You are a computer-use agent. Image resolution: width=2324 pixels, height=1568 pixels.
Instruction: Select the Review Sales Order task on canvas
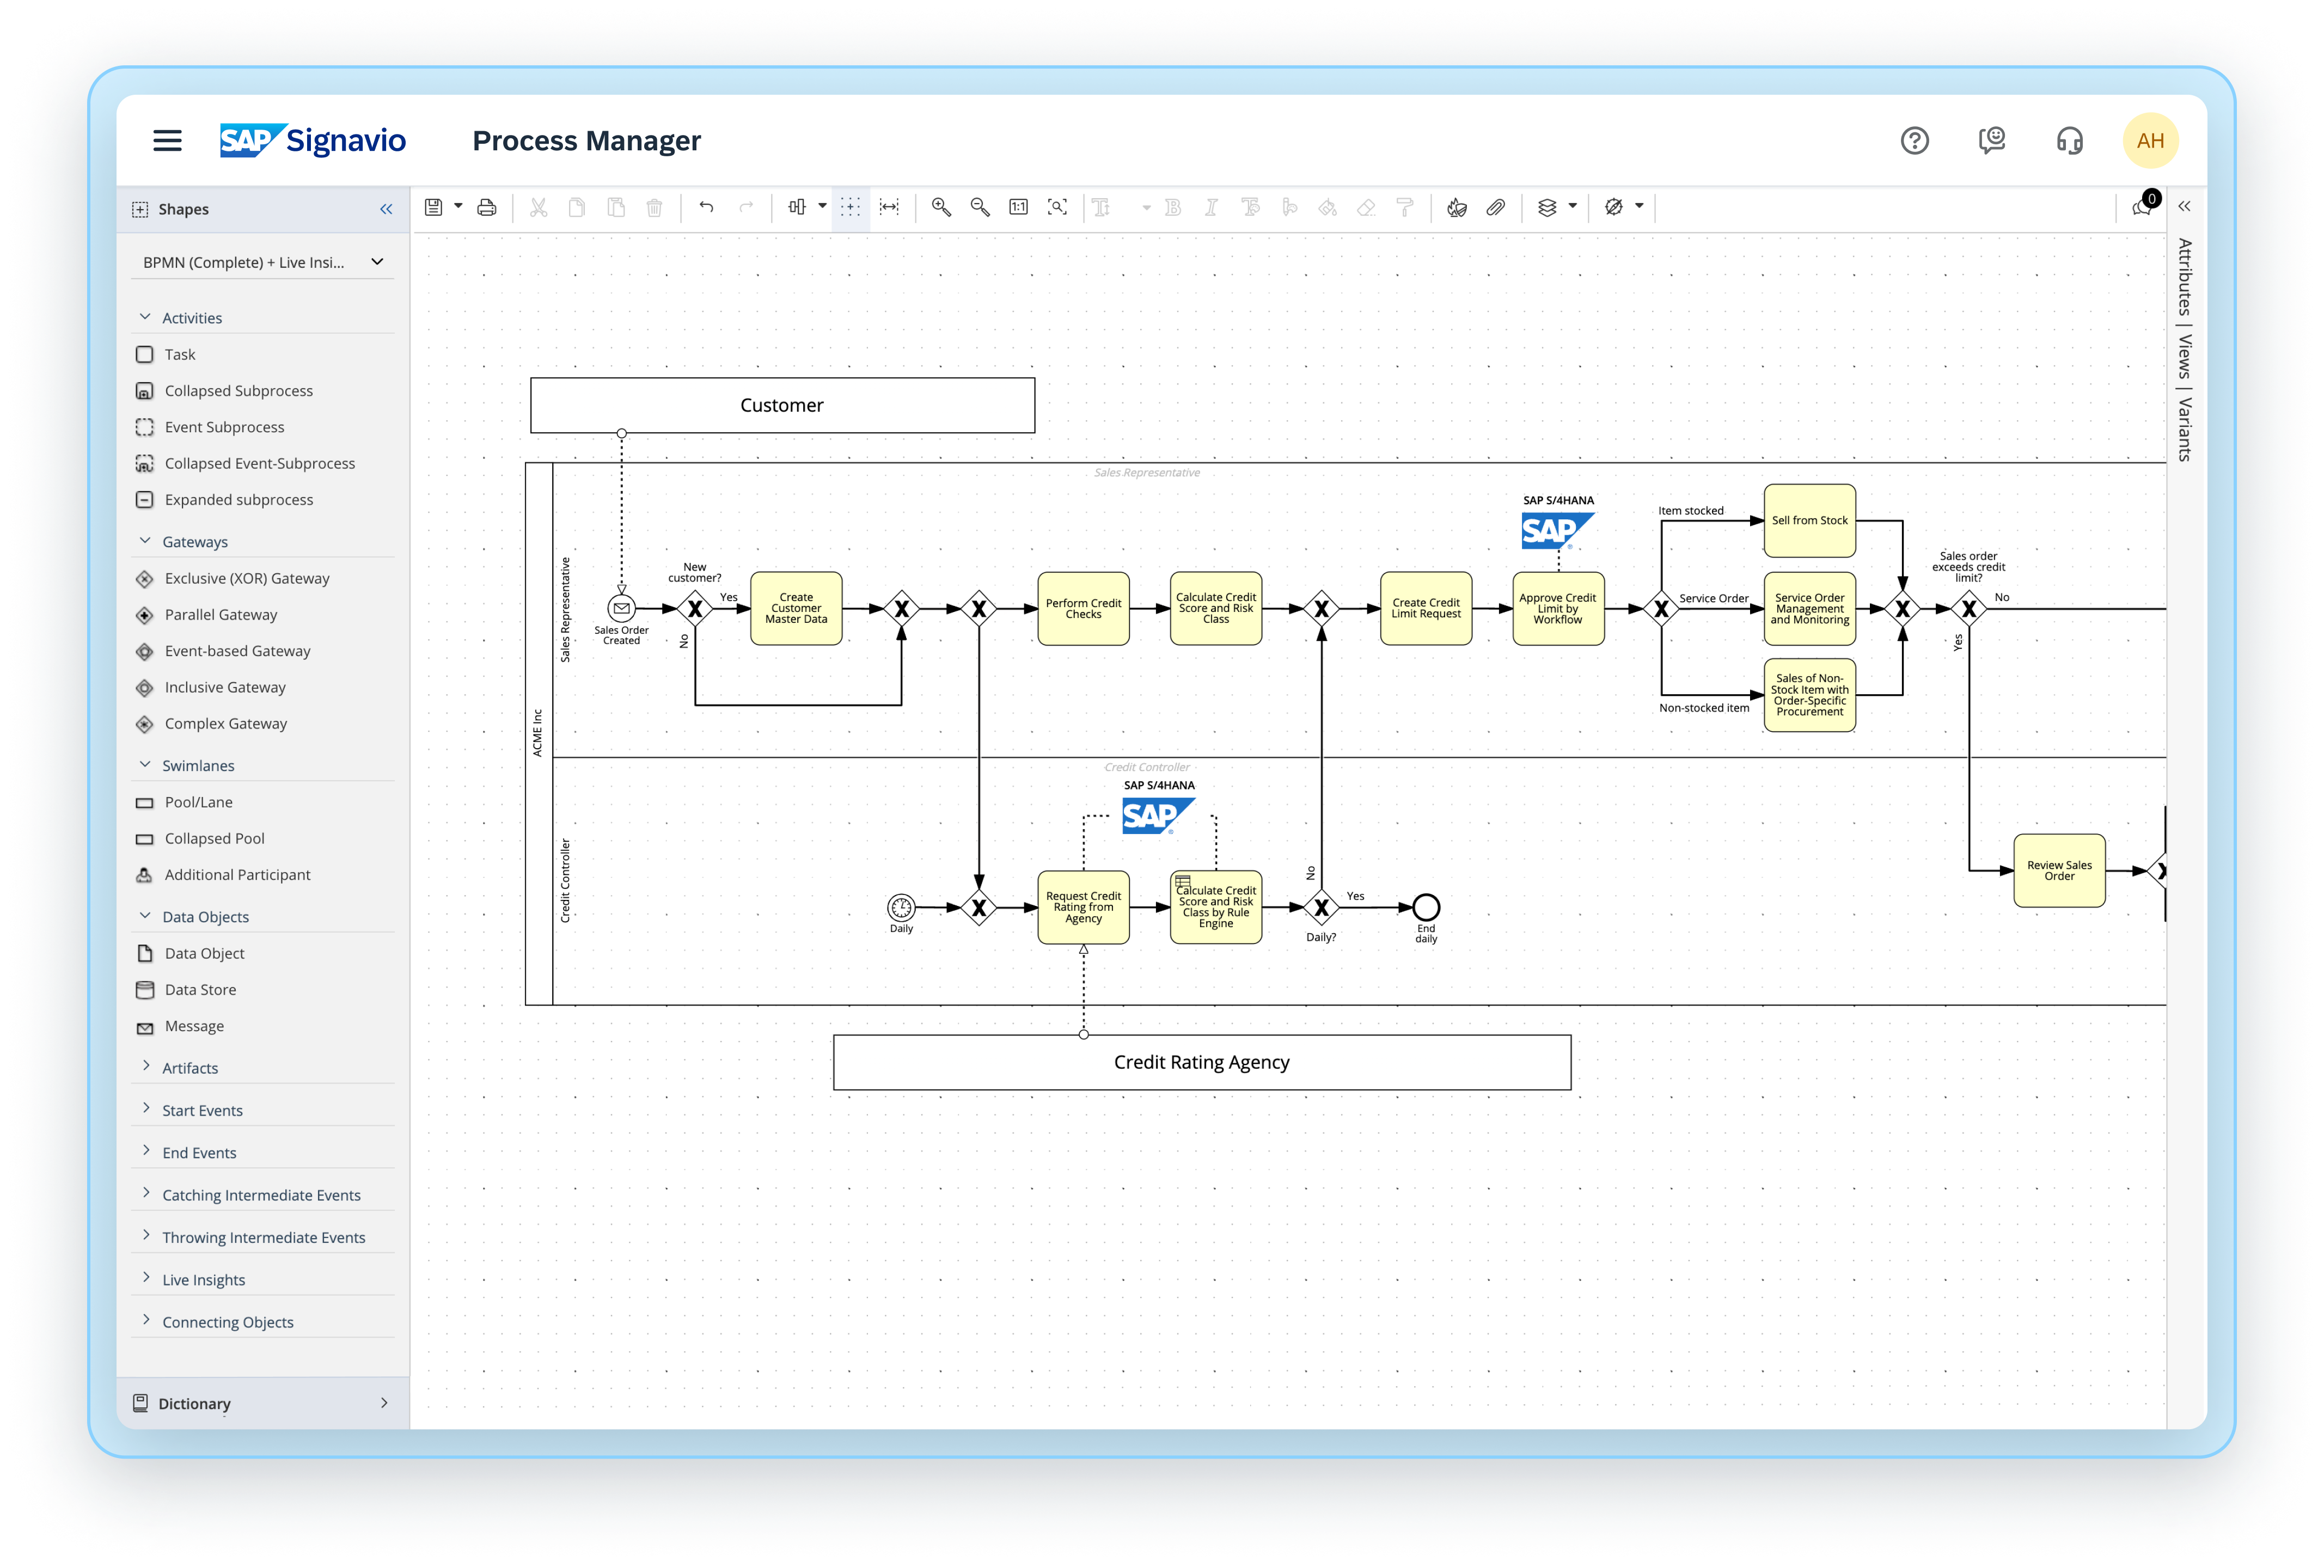(x=2059, y=869)
